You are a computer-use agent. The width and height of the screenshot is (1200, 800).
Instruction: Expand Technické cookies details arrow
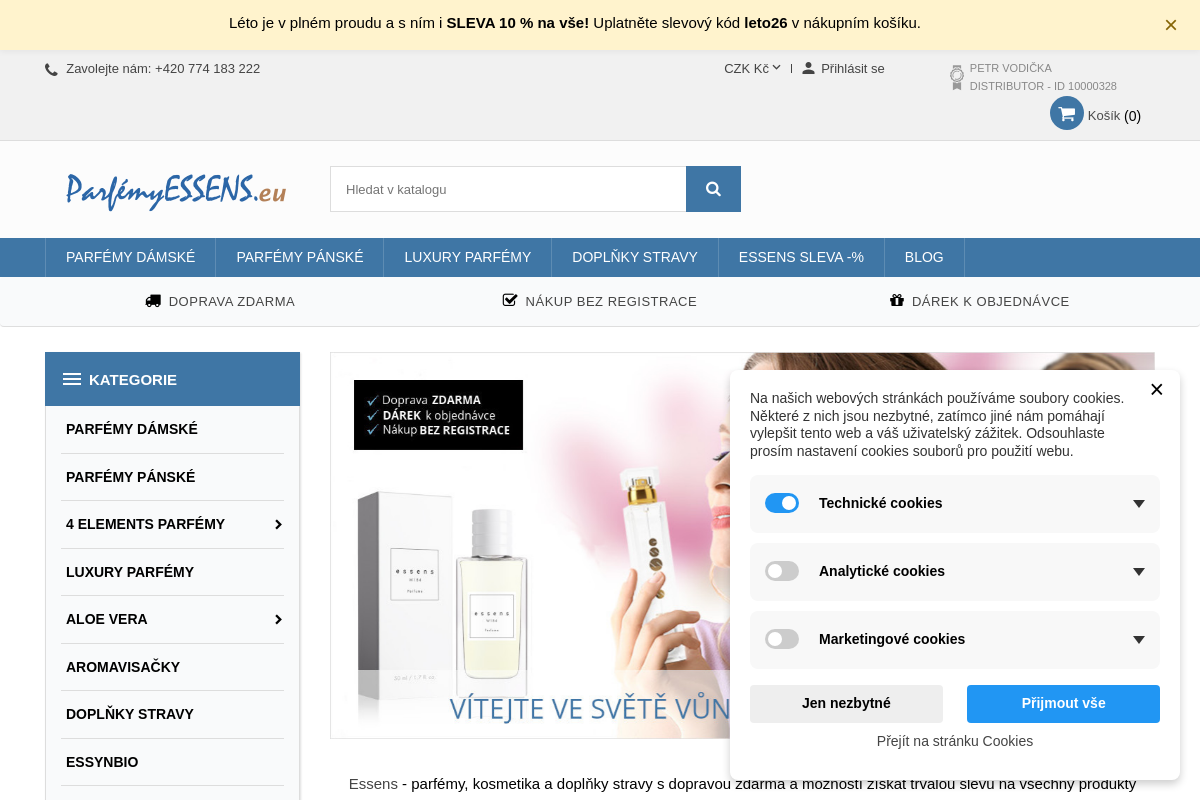pyautogui.click(x=1139, y=504)
